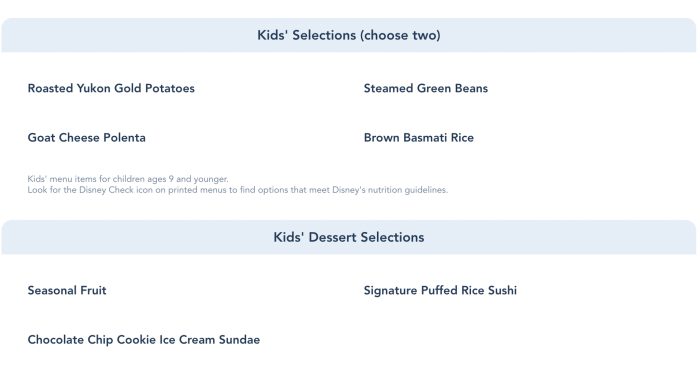Click the children ages 9 and younger note
Image resolution: width=700 pixels, height=381 pixels.
click(x=128, y=179)
